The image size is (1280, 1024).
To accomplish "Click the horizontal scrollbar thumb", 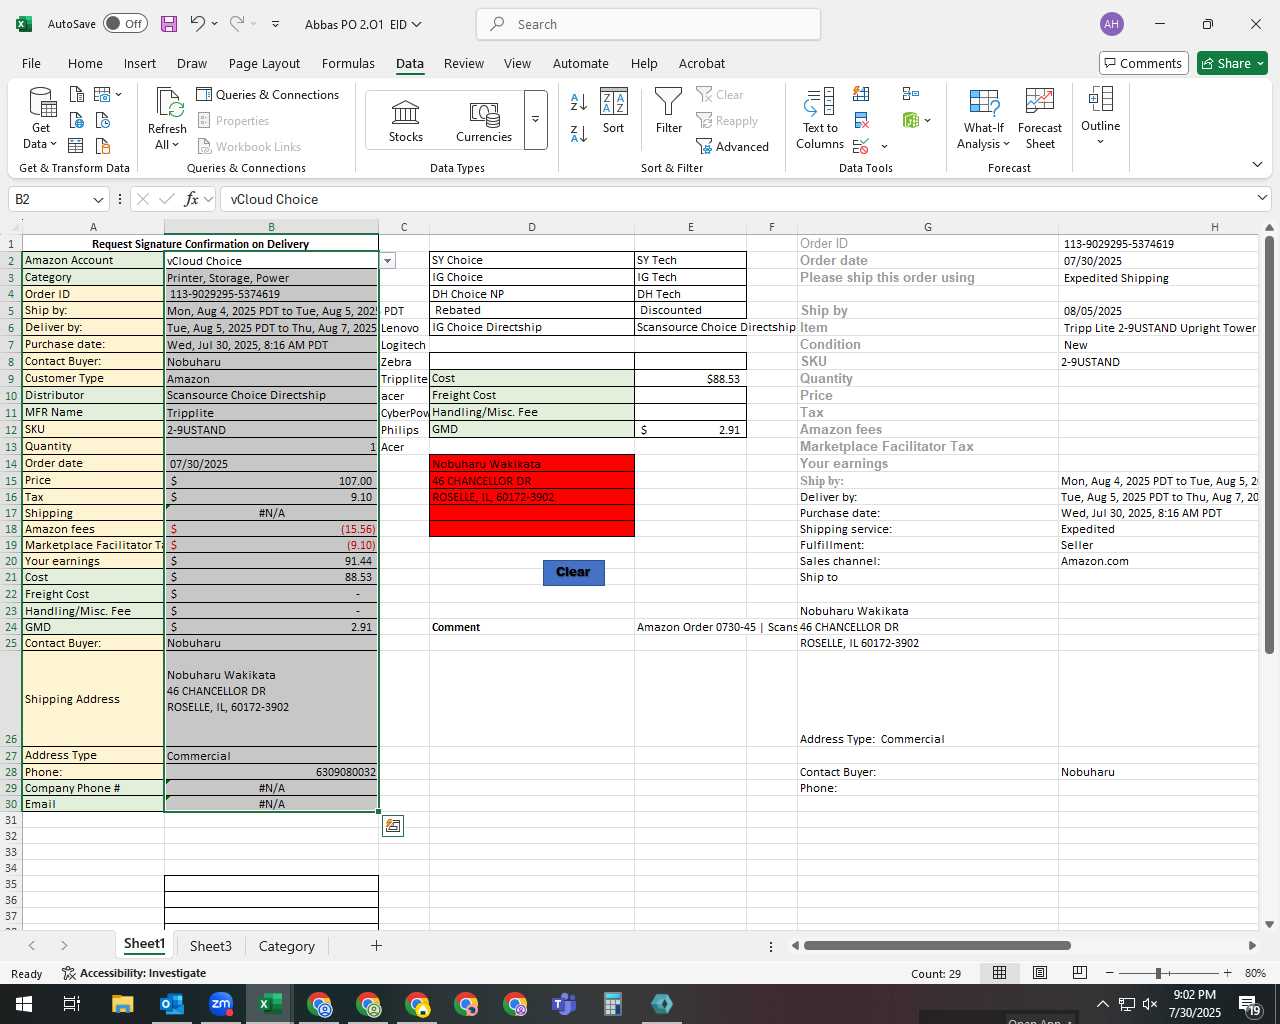I will 937,945.
